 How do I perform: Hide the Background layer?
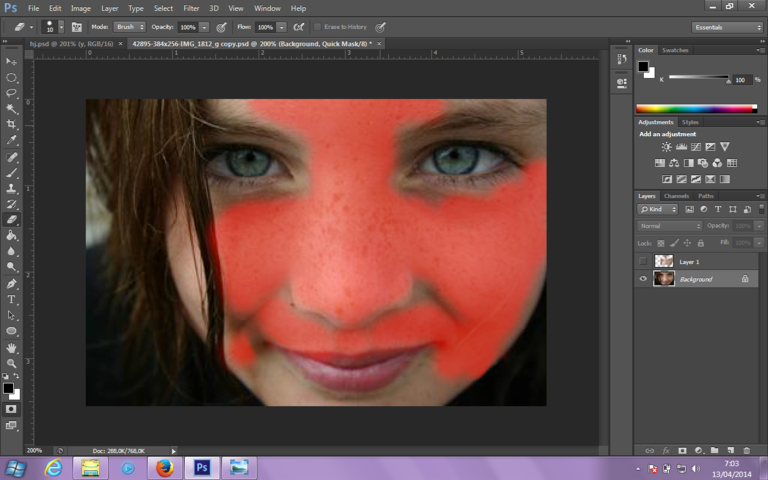pyautogui.click(x=643, y=279)
